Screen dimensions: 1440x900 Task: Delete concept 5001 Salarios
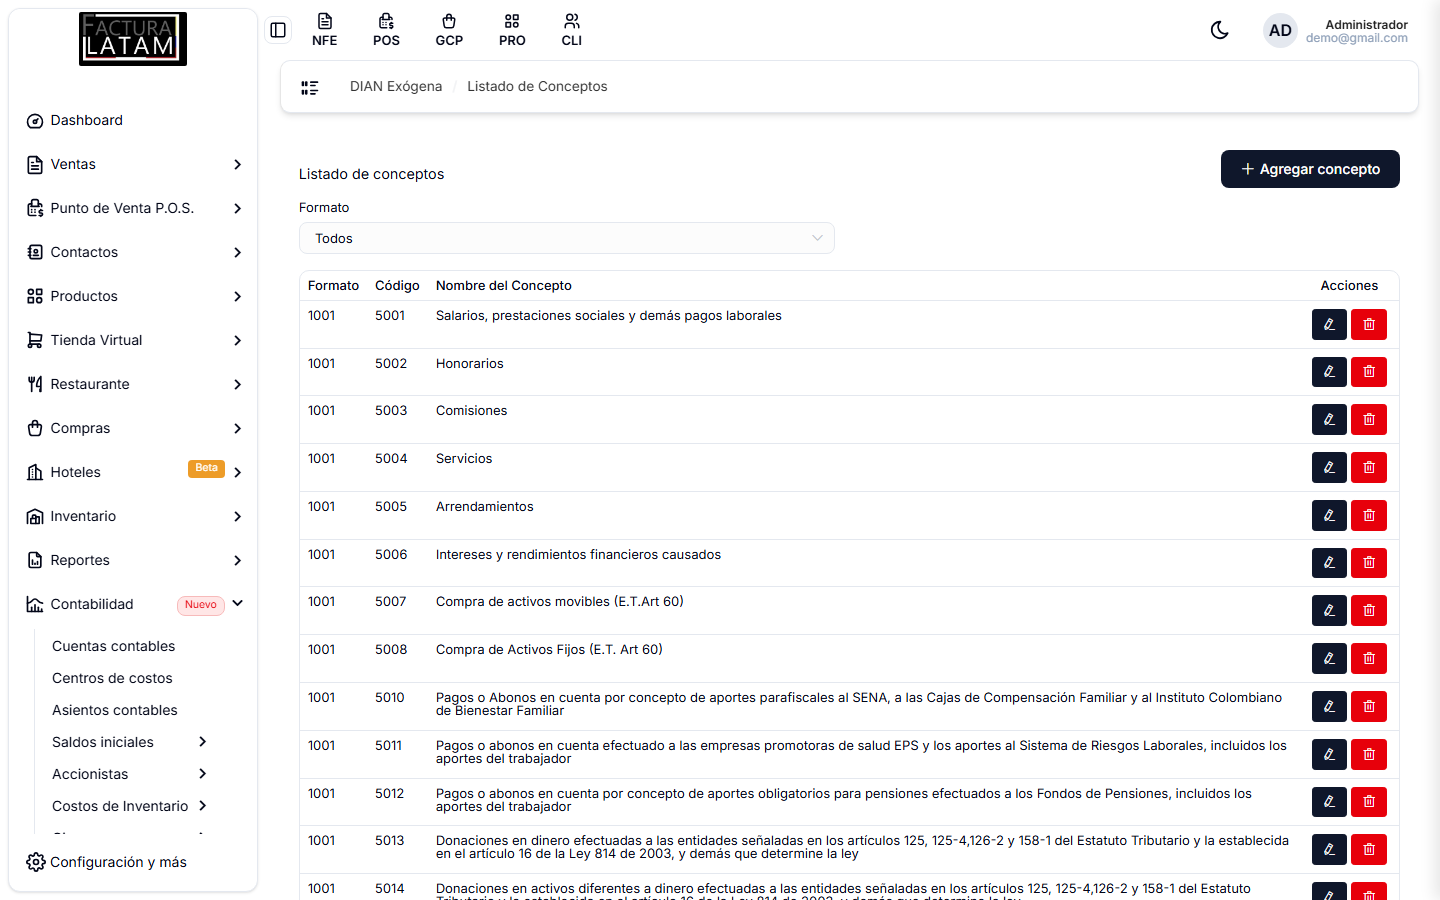coord(1369,324)
